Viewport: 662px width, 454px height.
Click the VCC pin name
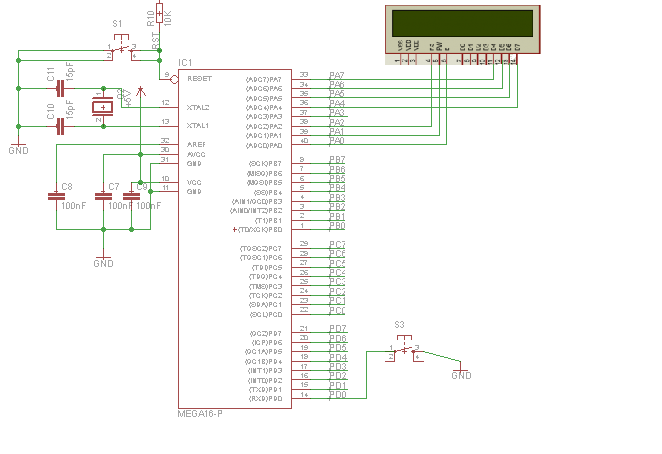194,182
